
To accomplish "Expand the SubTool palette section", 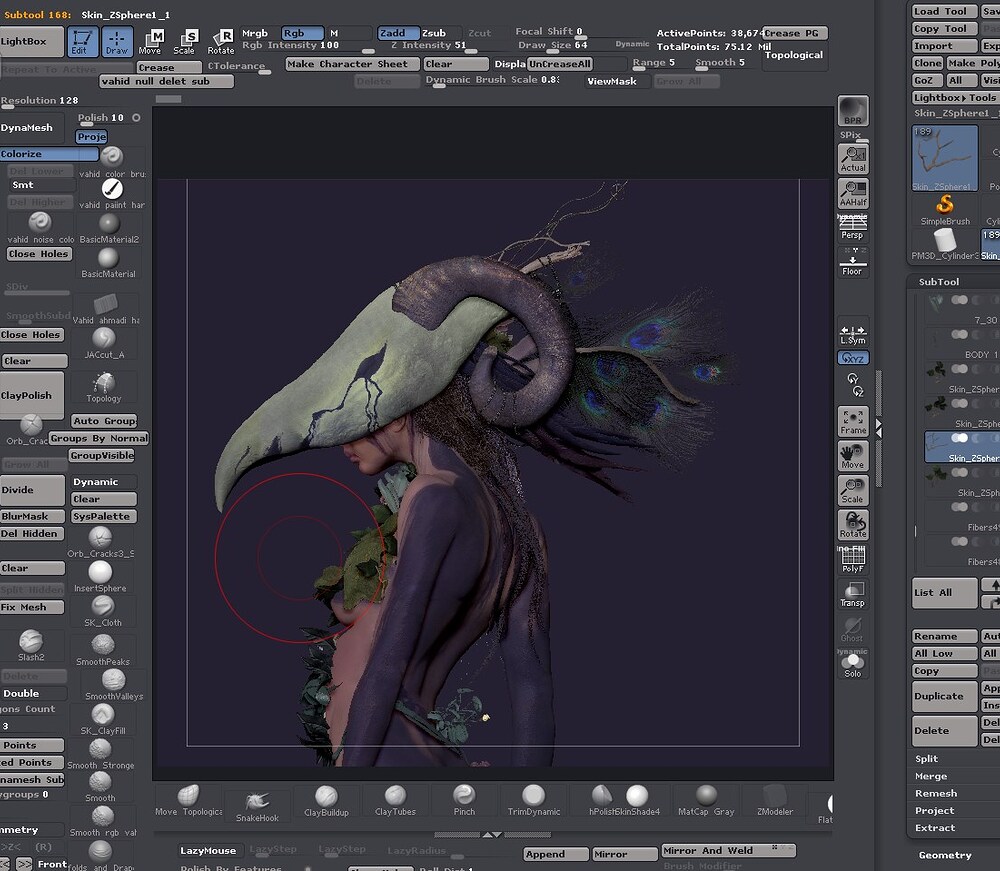I will (x=939, y=282).
